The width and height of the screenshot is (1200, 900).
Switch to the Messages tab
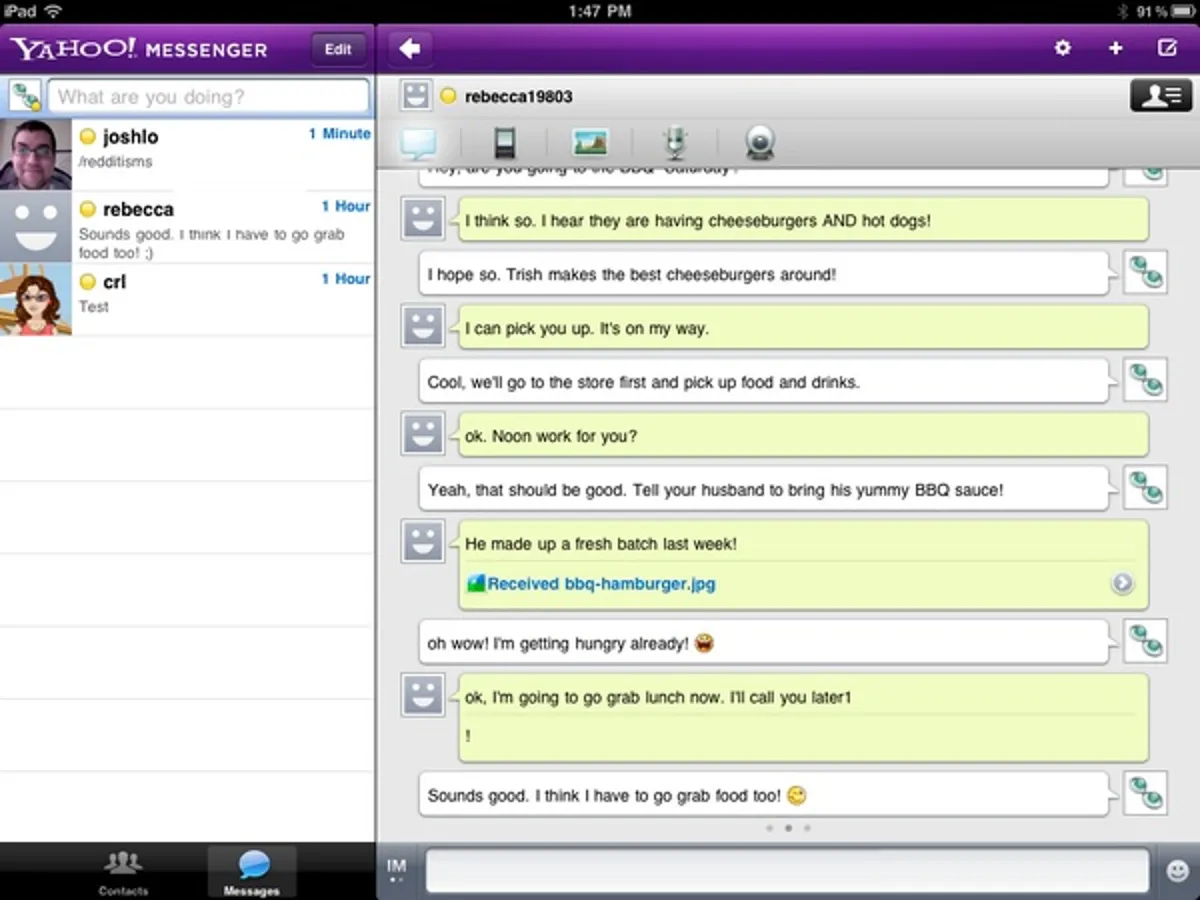[x=252, y=871]
